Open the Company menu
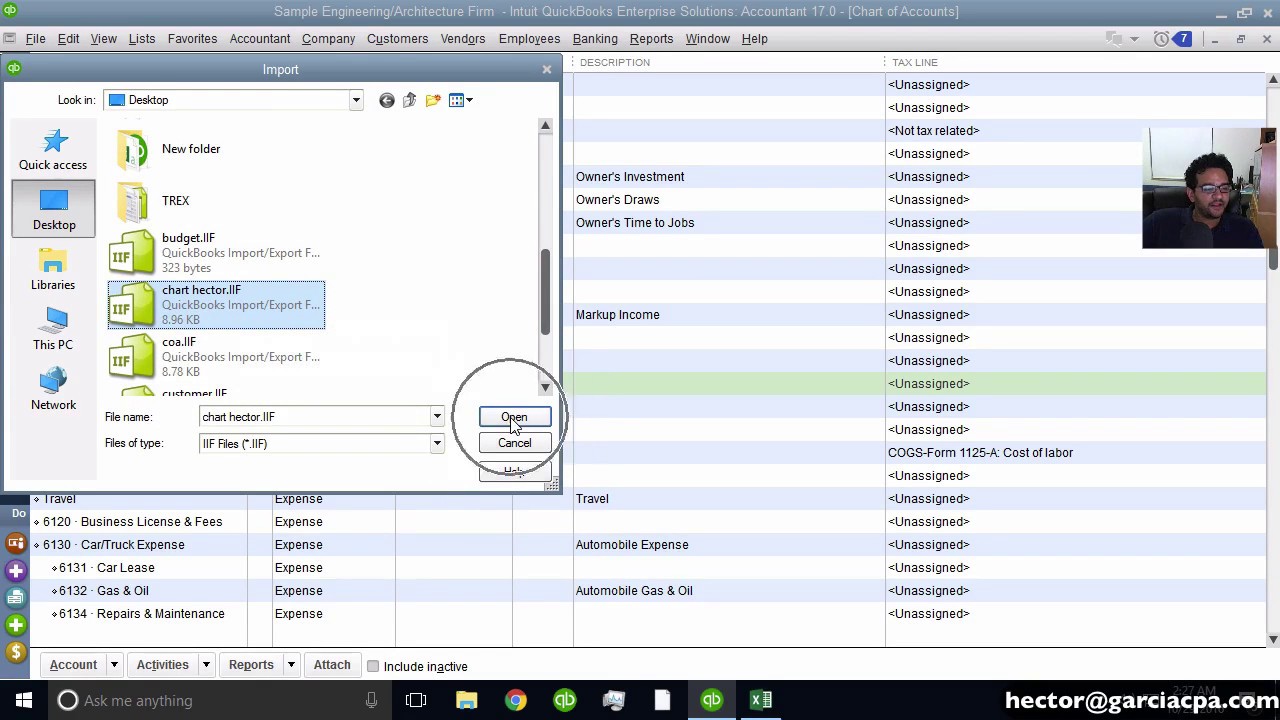The width and height of the screenshot is (1280, 720). (x=328, y=39)
